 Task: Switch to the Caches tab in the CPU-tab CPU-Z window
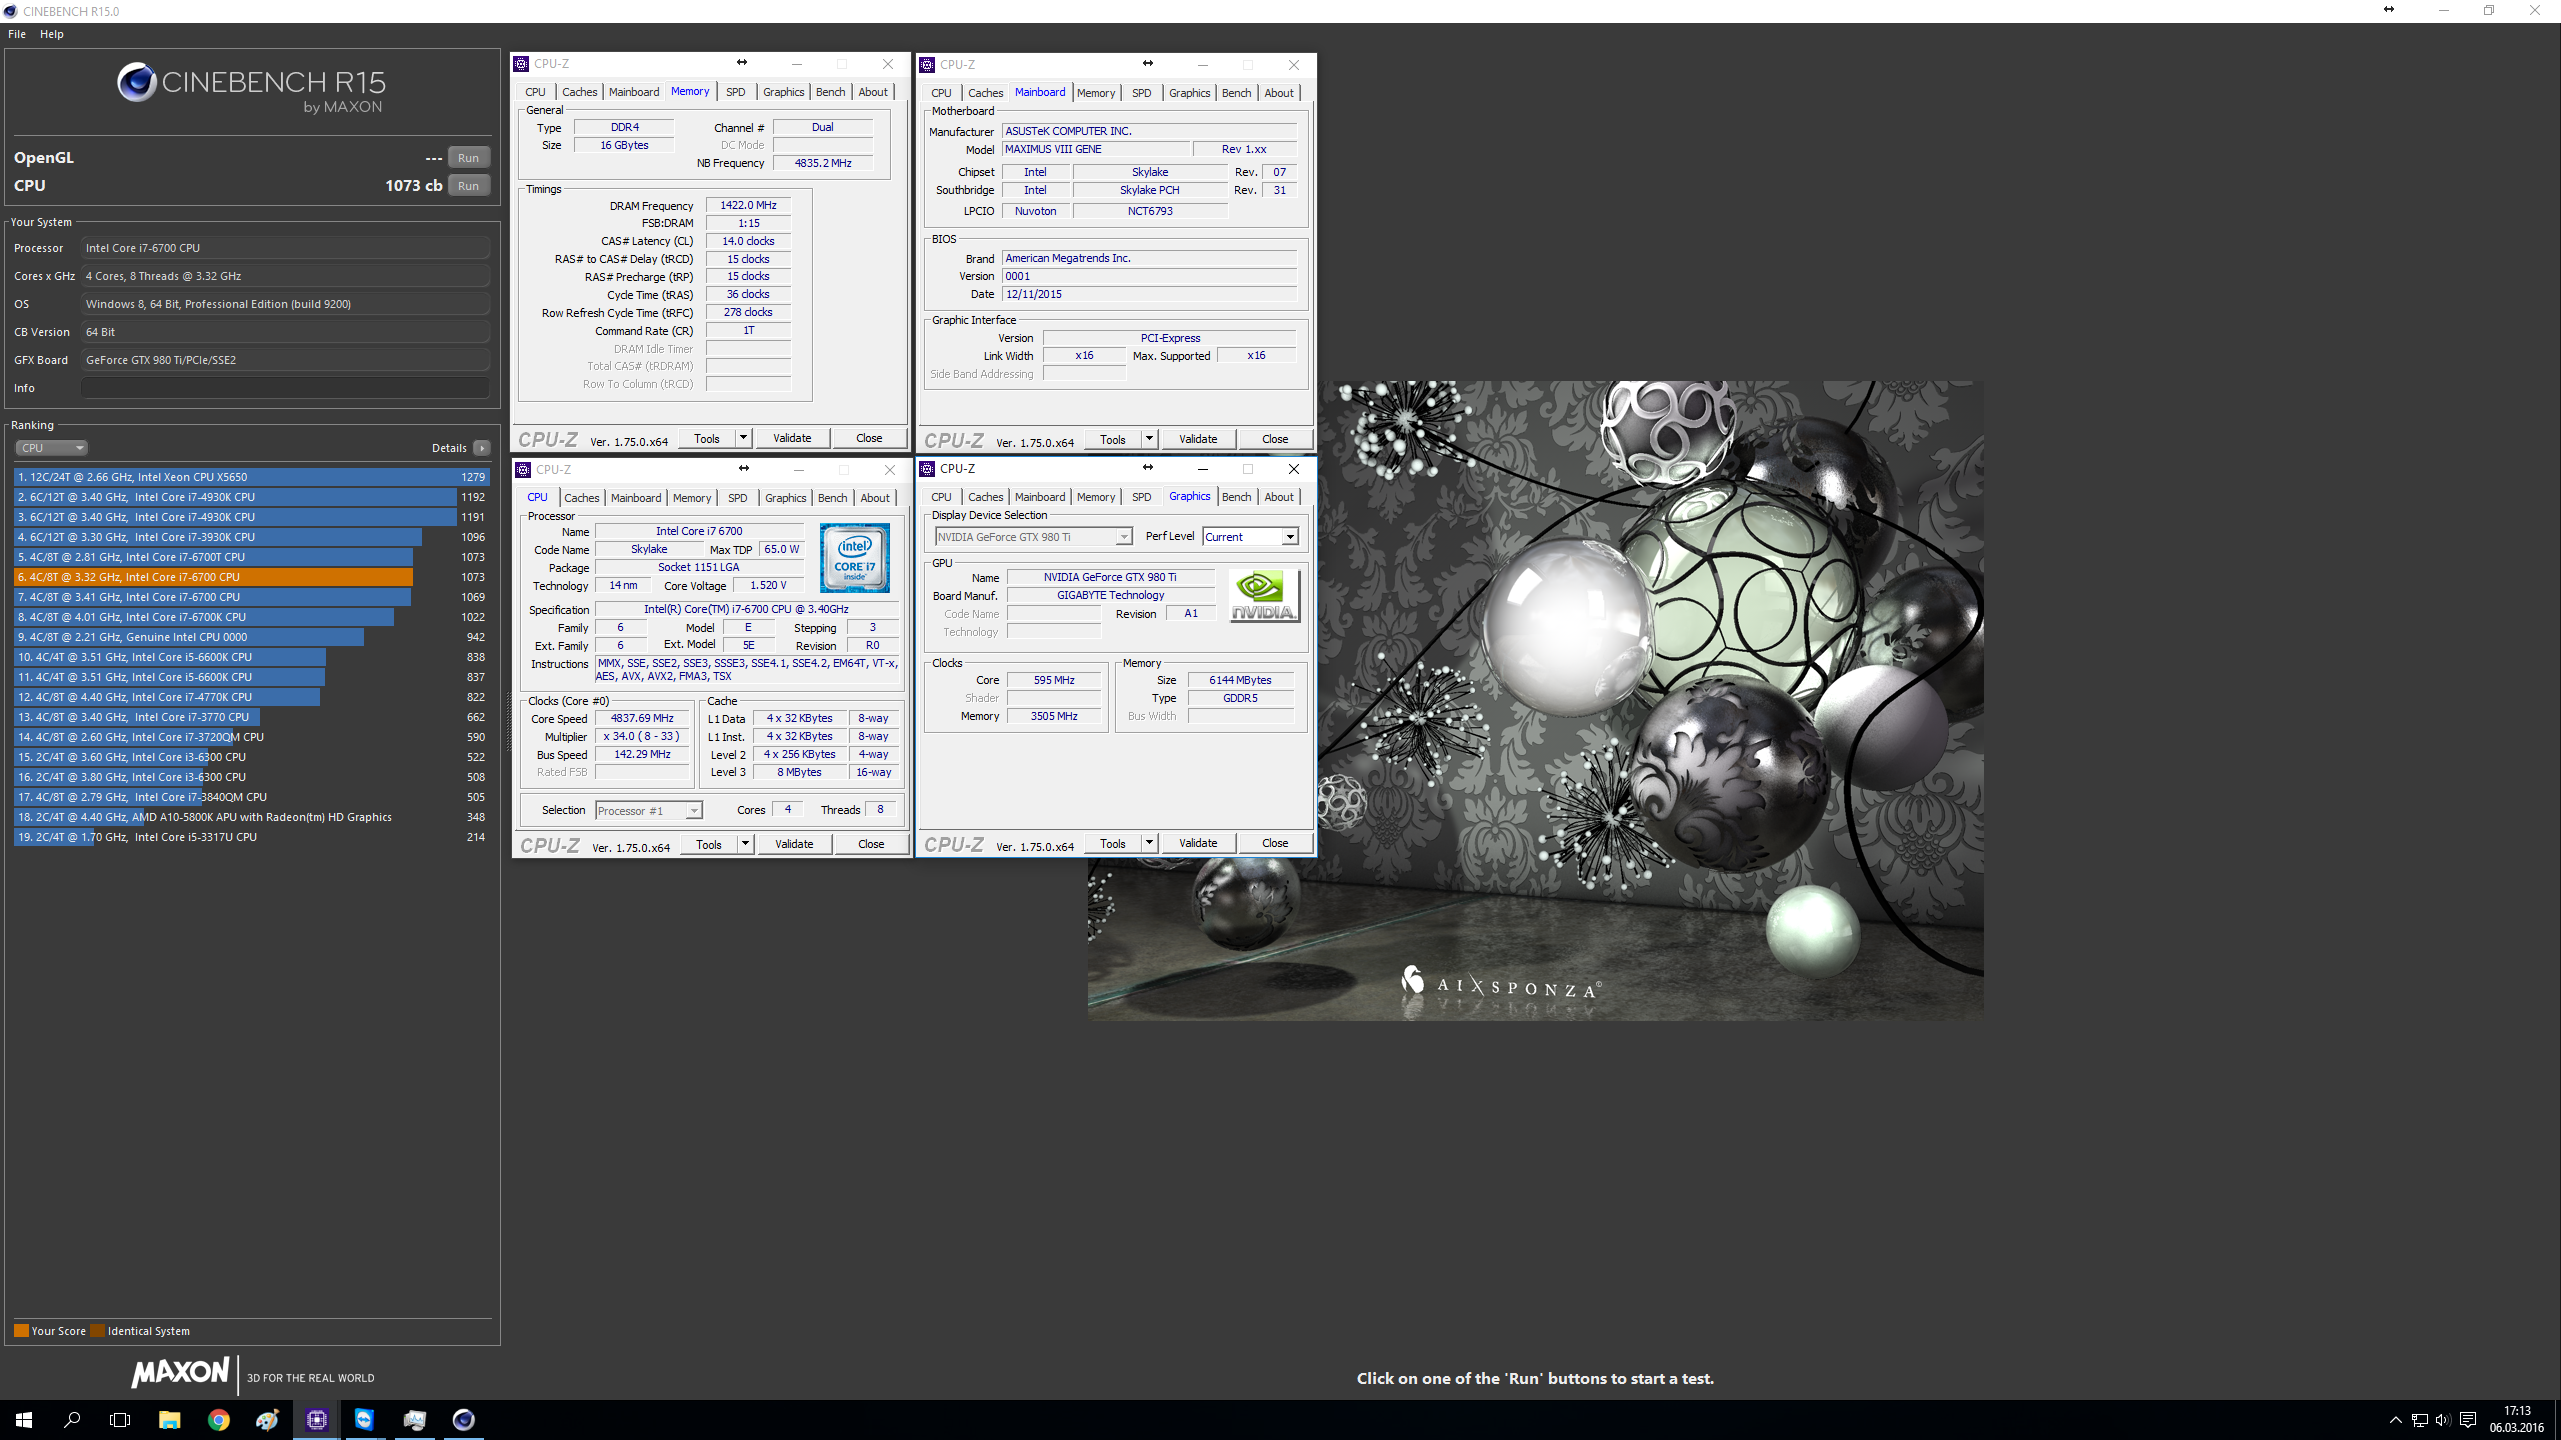[581, 498]
